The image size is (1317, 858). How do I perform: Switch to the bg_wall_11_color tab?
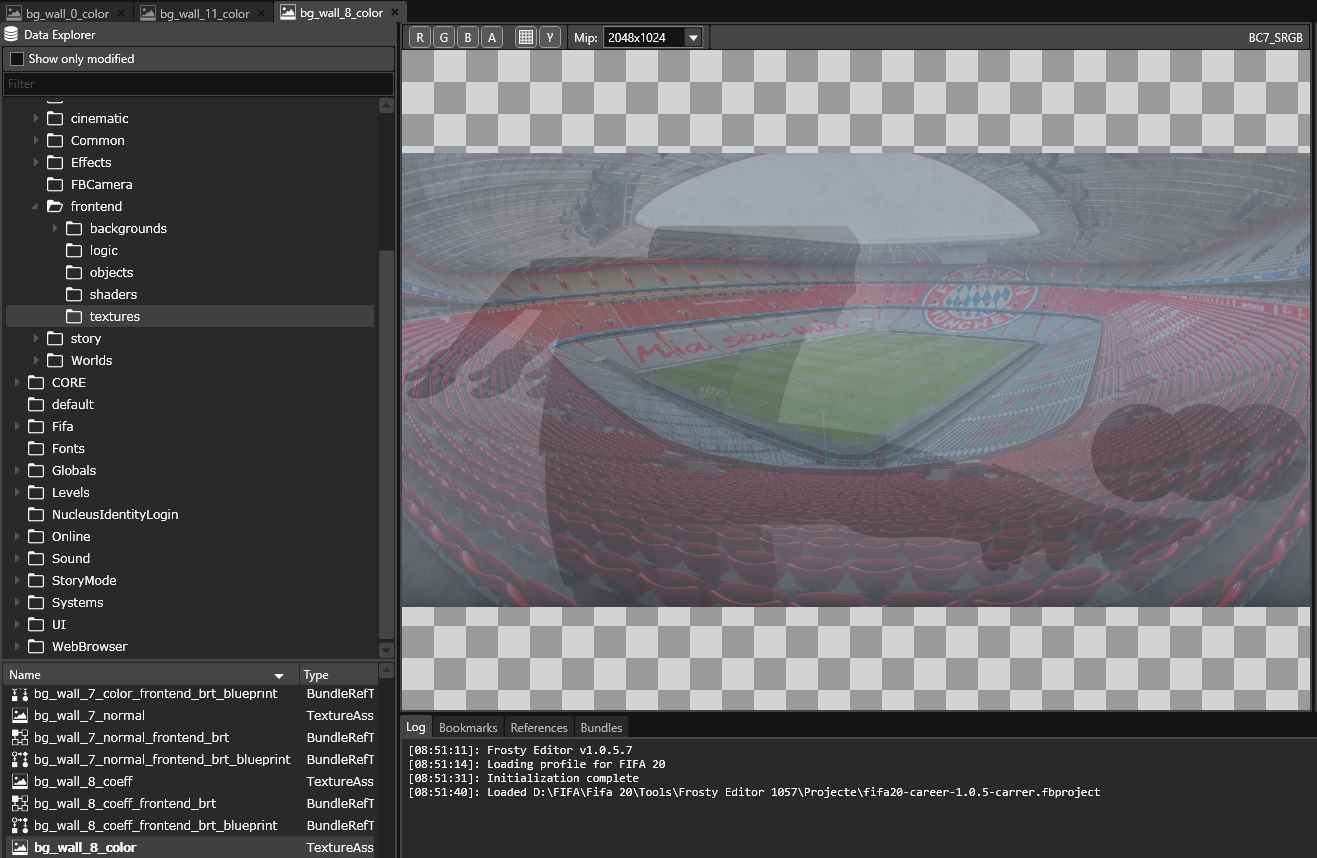tap(204, 13)
